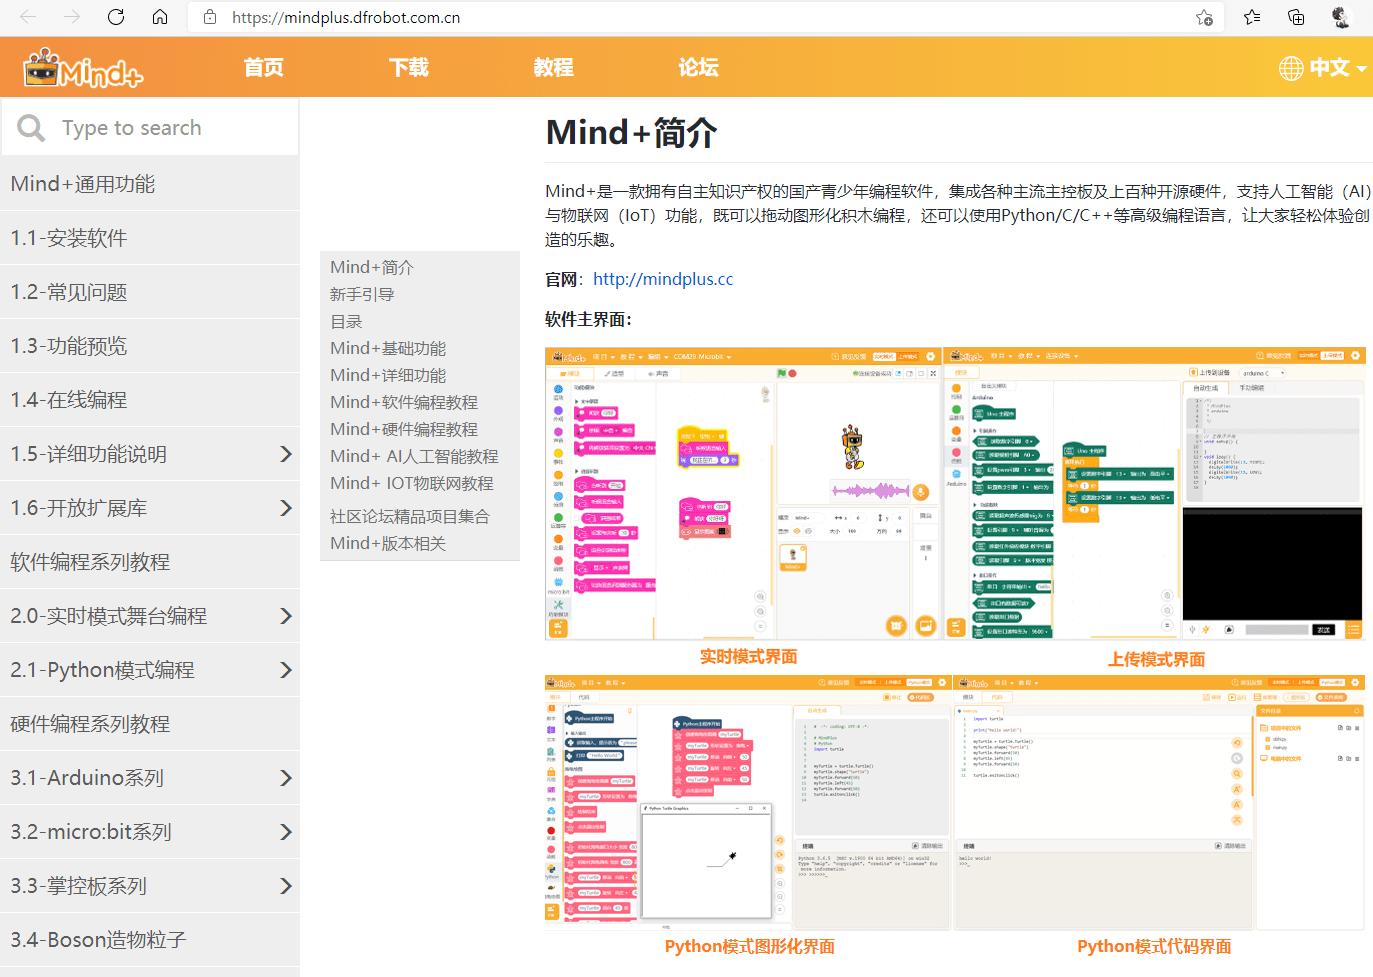This screenshot has width=1373, height=977.
Task: Open the browser profile avatar
Action: coord(1341,17)
